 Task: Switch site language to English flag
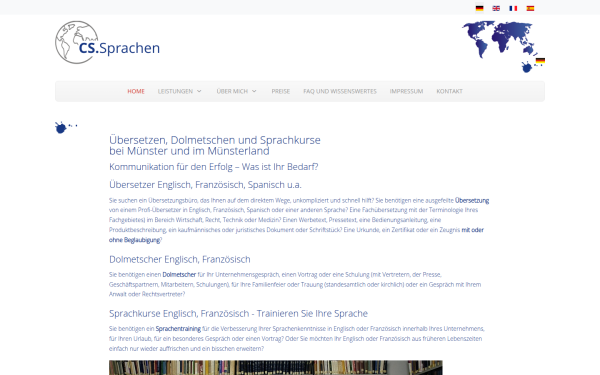(496, 8)
